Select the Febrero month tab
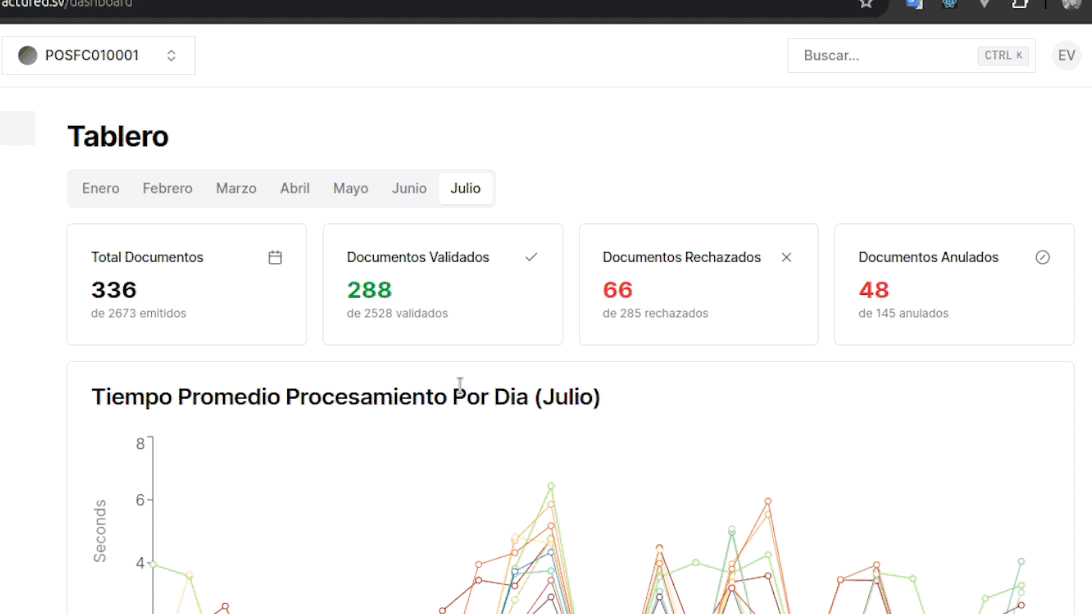Screen dimensions: 1092x614 167,188
